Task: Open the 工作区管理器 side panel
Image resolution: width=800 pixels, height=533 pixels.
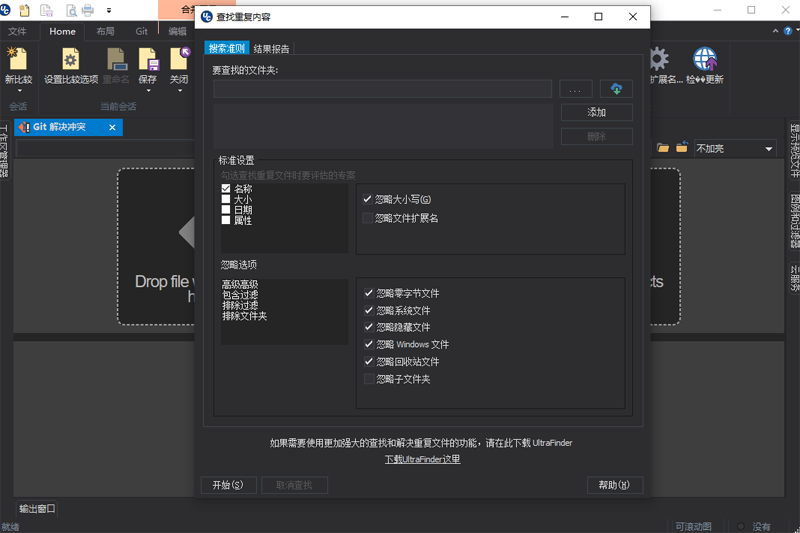Action: [4, 151]
